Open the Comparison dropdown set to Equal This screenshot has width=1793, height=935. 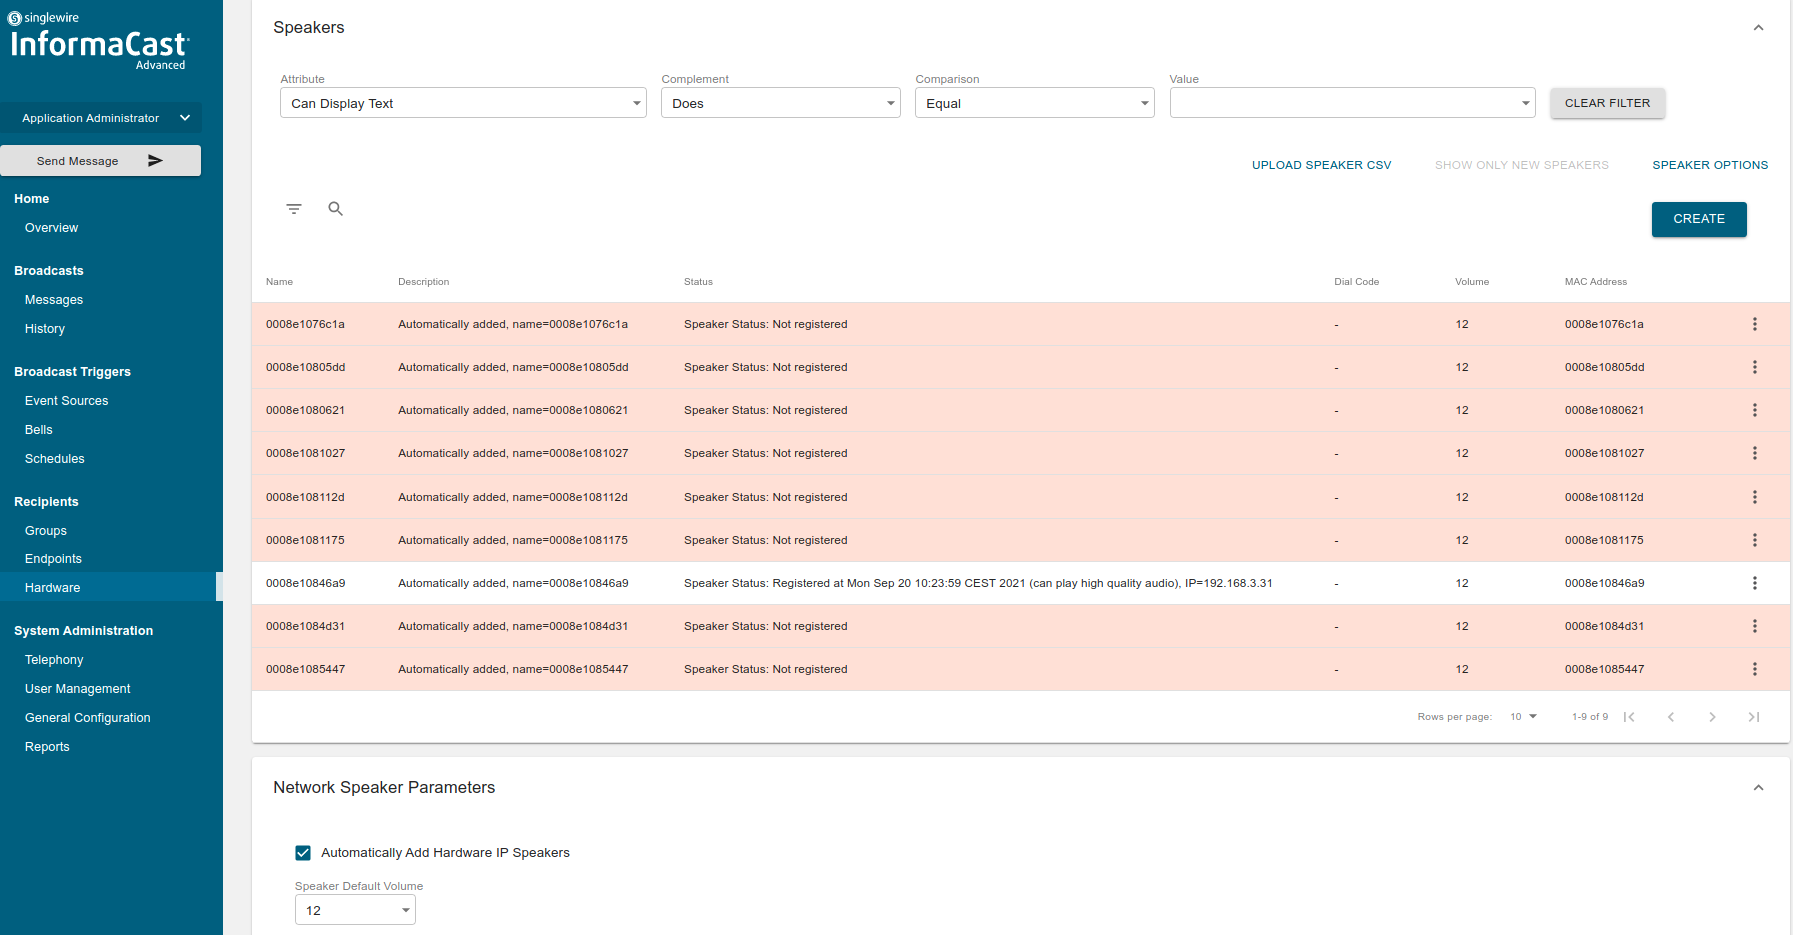[1034, 103]
